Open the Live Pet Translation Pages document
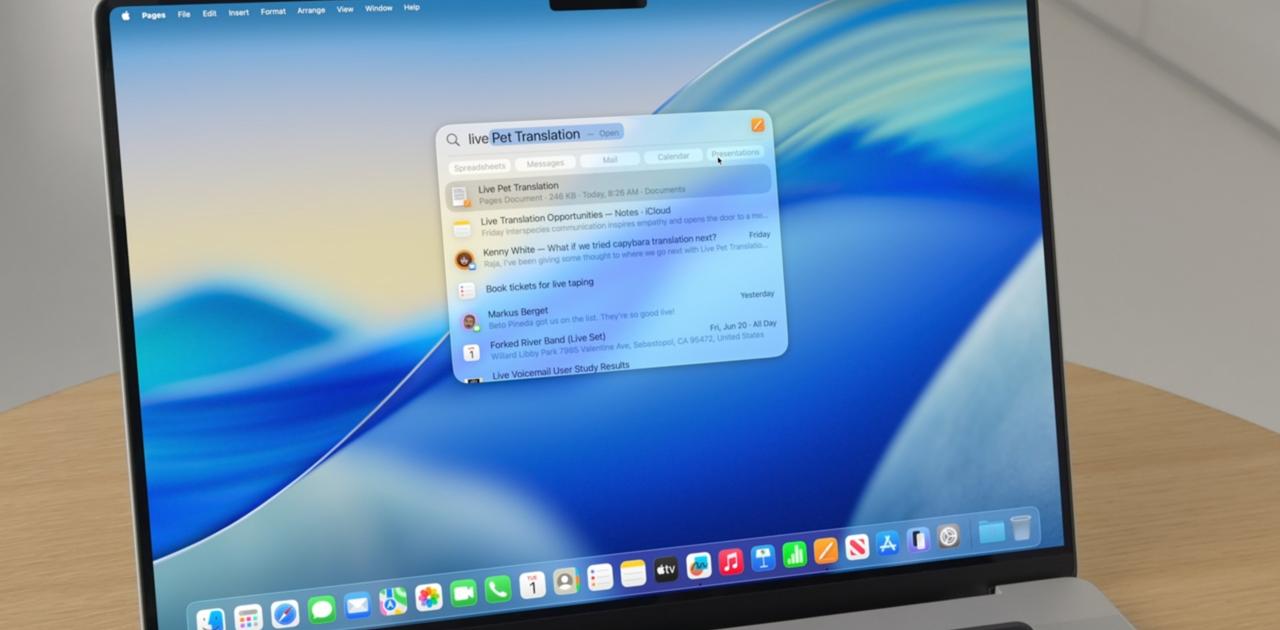This screenshot has width=1280, height=630. pyautogui.click(x=608, y=187)
